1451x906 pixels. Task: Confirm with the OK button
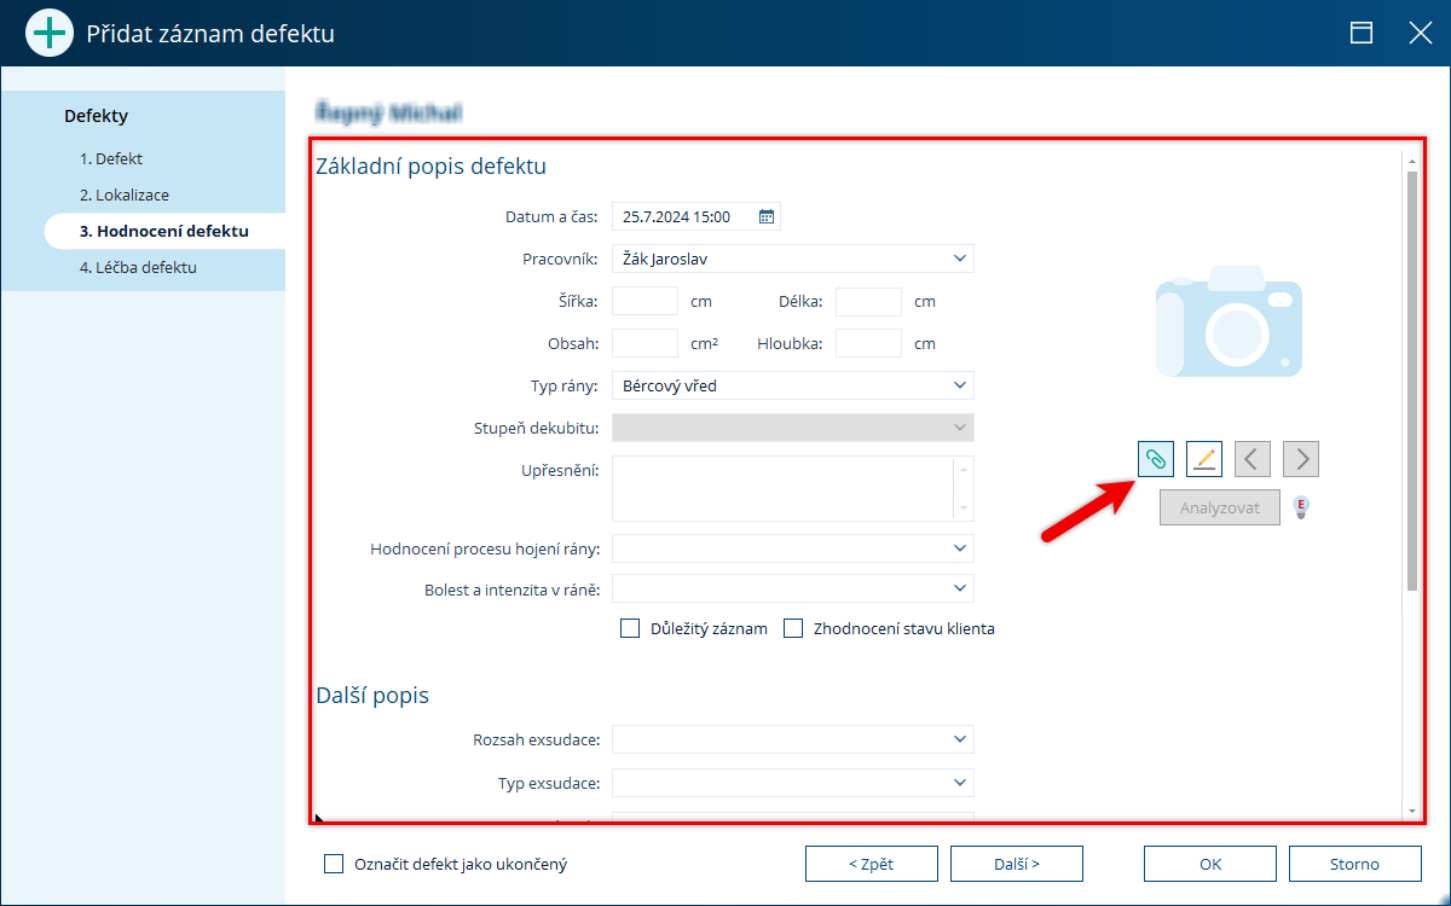click(1210, 864)
